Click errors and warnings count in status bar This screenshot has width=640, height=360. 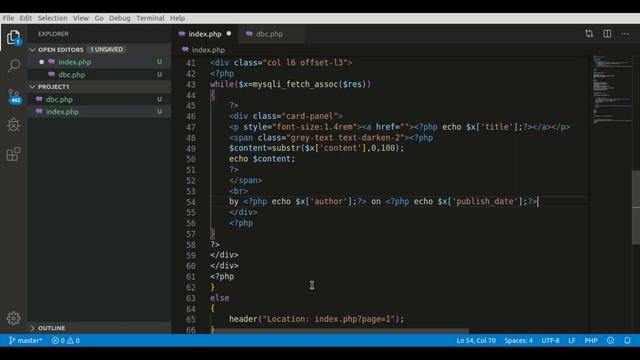[66, 340]
